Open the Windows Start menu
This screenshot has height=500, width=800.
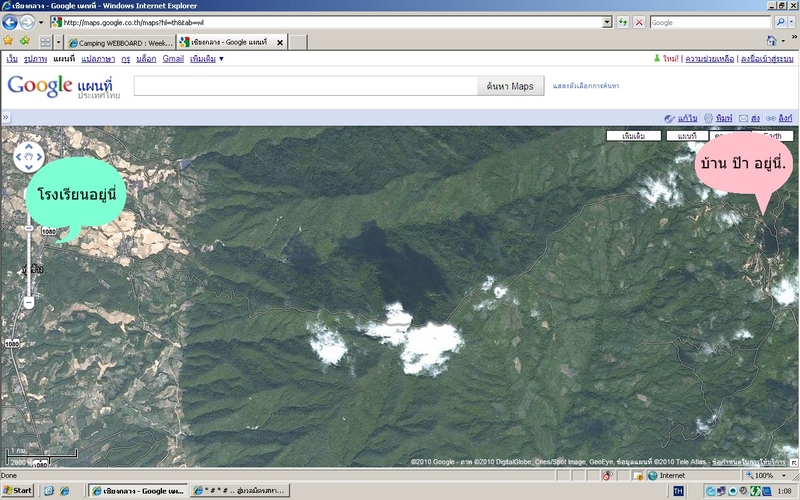point(18,491)
